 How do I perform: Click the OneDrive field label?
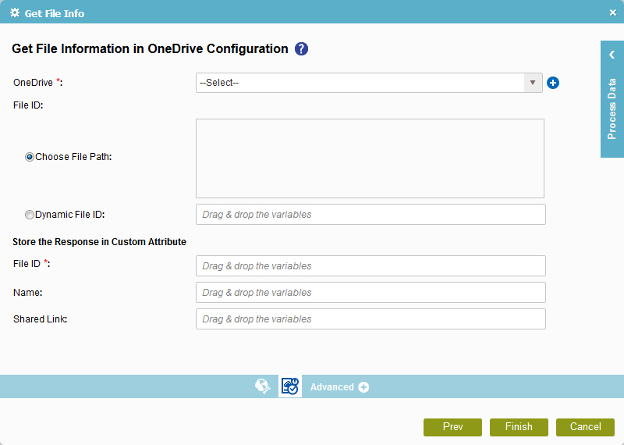click(x=38, y=83)
